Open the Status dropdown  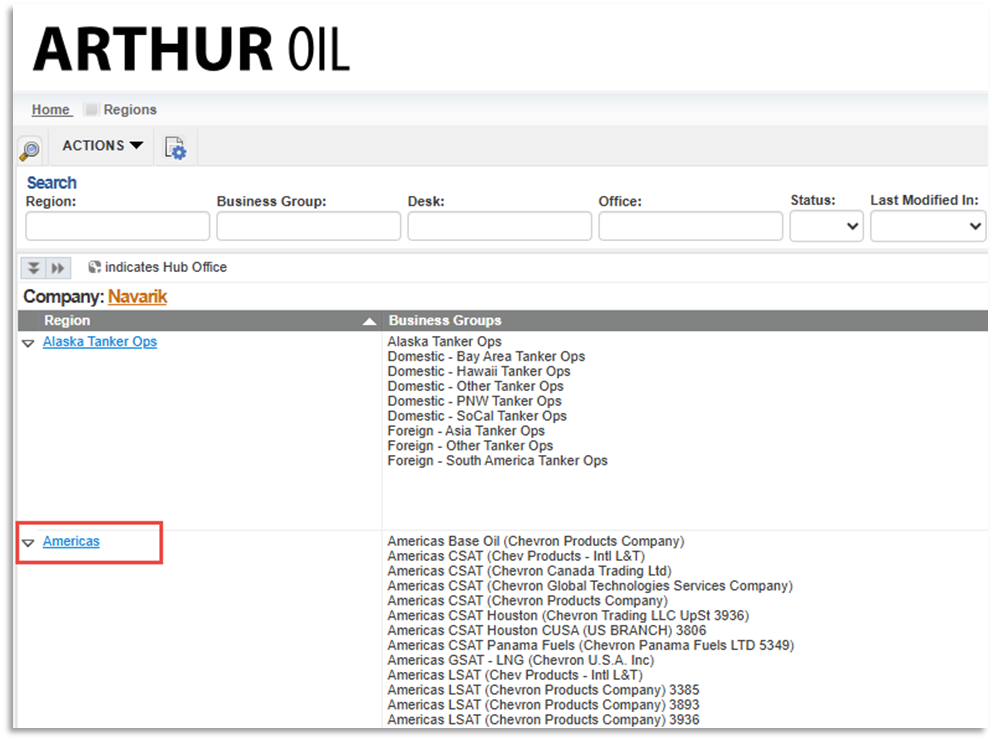[826, 227]
